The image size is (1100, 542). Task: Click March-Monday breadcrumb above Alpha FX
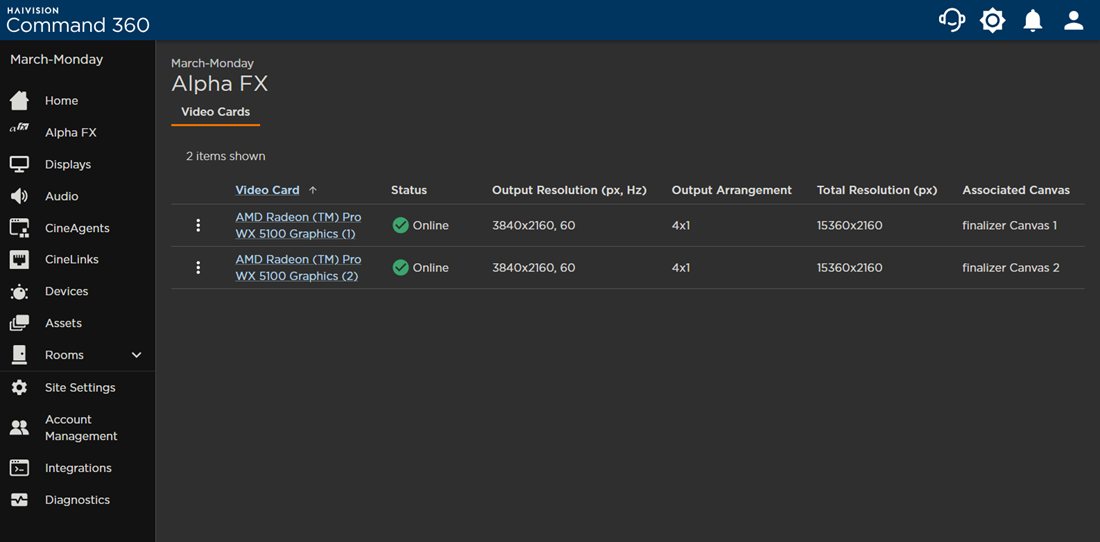point(213,64)
